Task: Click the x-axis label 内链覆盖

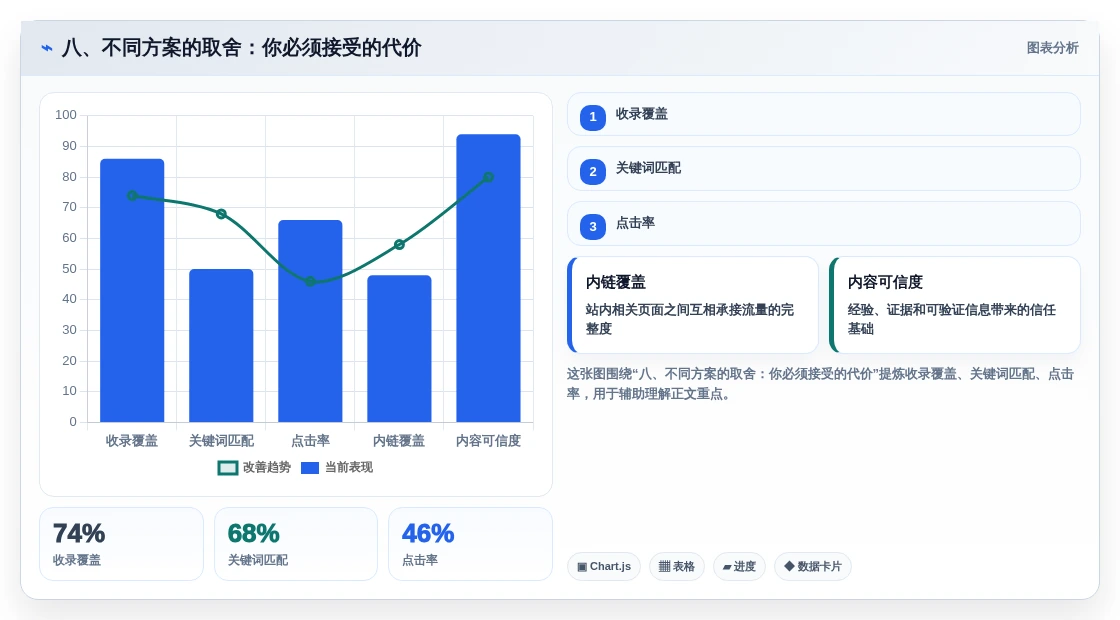Action: [399, 441]
